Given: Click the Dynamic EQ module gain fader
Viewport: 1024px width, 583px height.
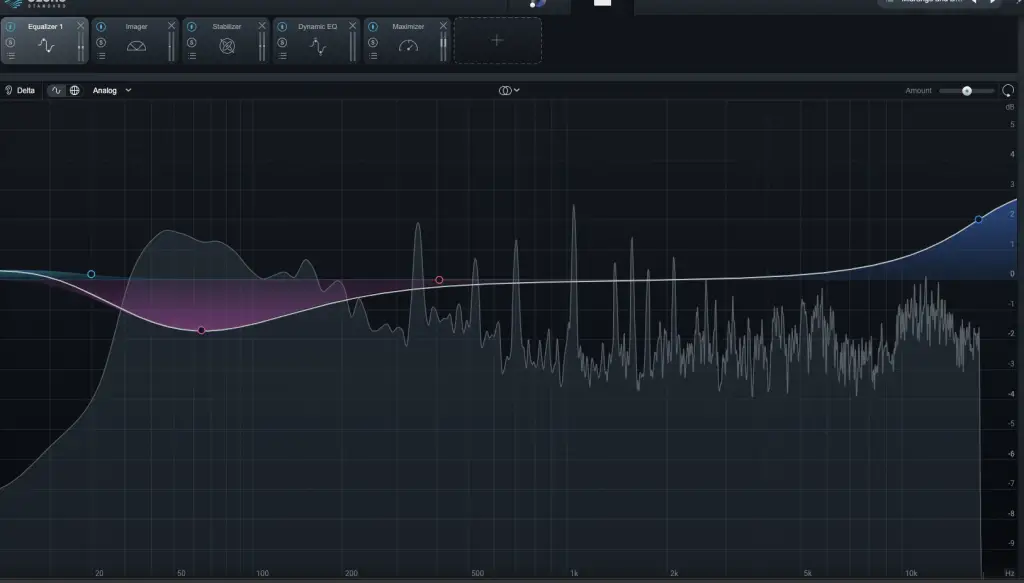Looking at the screenshot, I should (x=353, y=46).
